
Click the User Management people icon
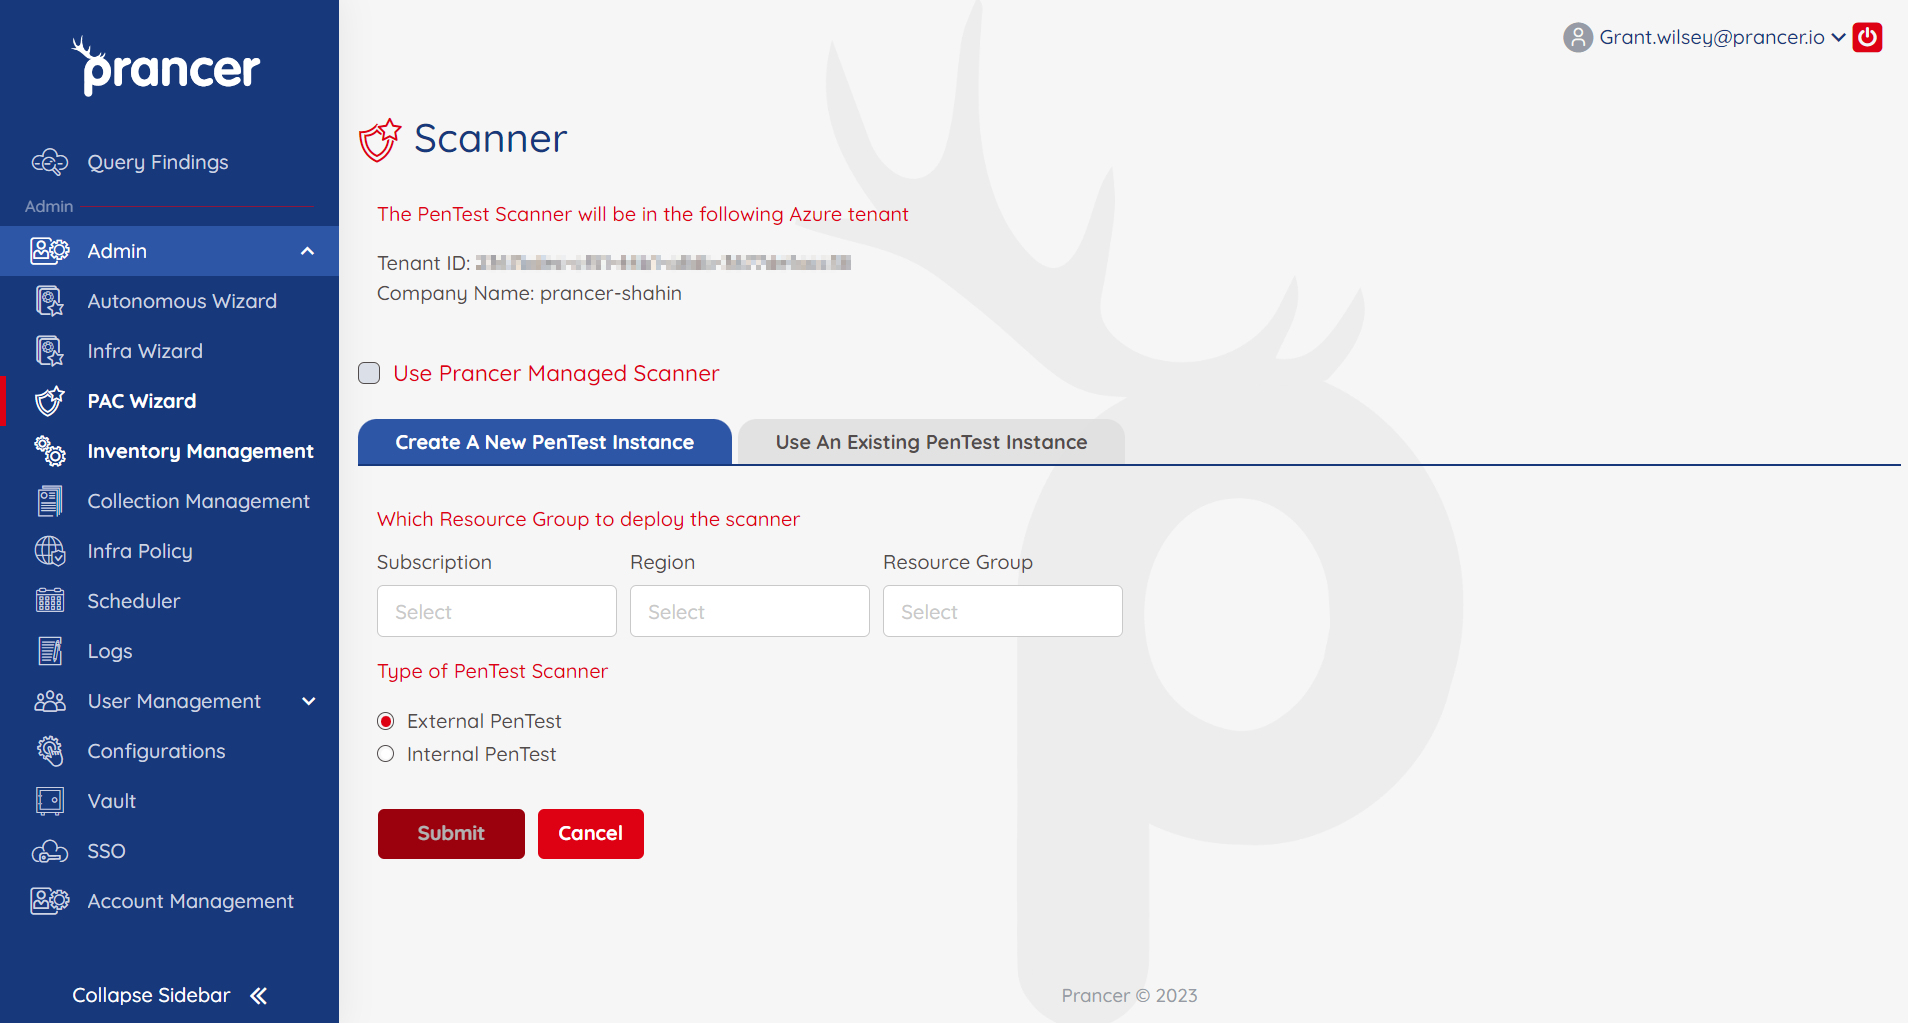50,701
